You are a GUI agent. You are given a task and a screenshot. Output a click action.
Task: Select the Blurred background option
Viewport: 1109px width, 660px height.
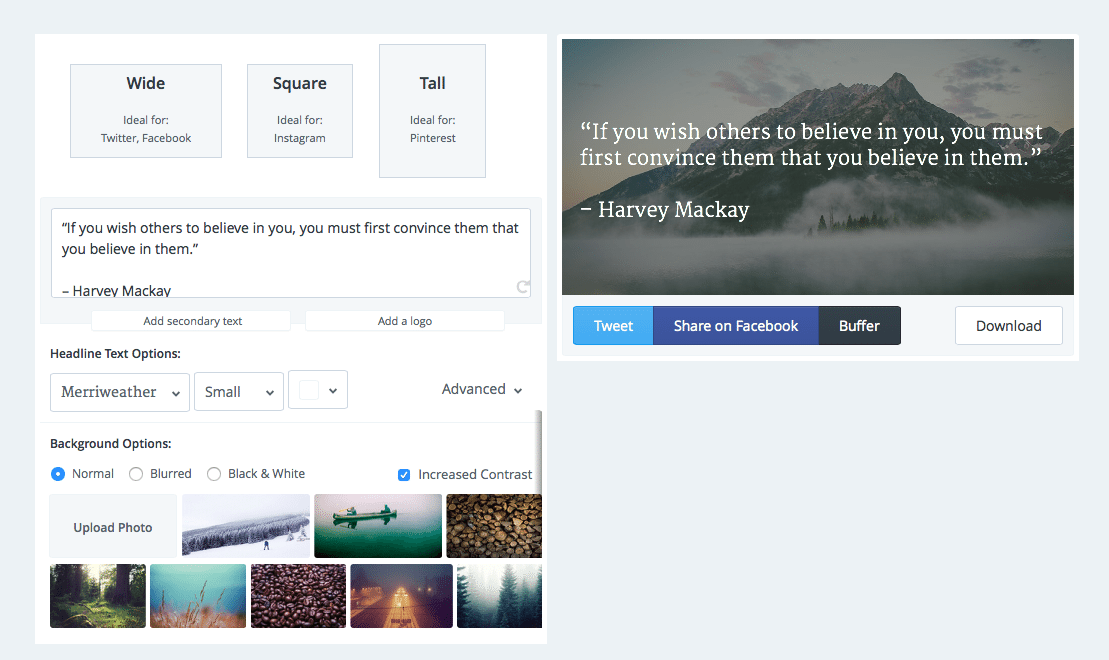click(x=136, y=474)
